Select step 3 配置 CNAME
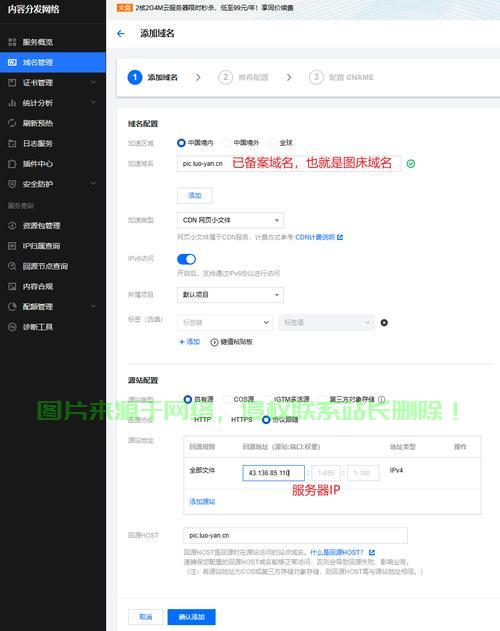 pos(341,77)
